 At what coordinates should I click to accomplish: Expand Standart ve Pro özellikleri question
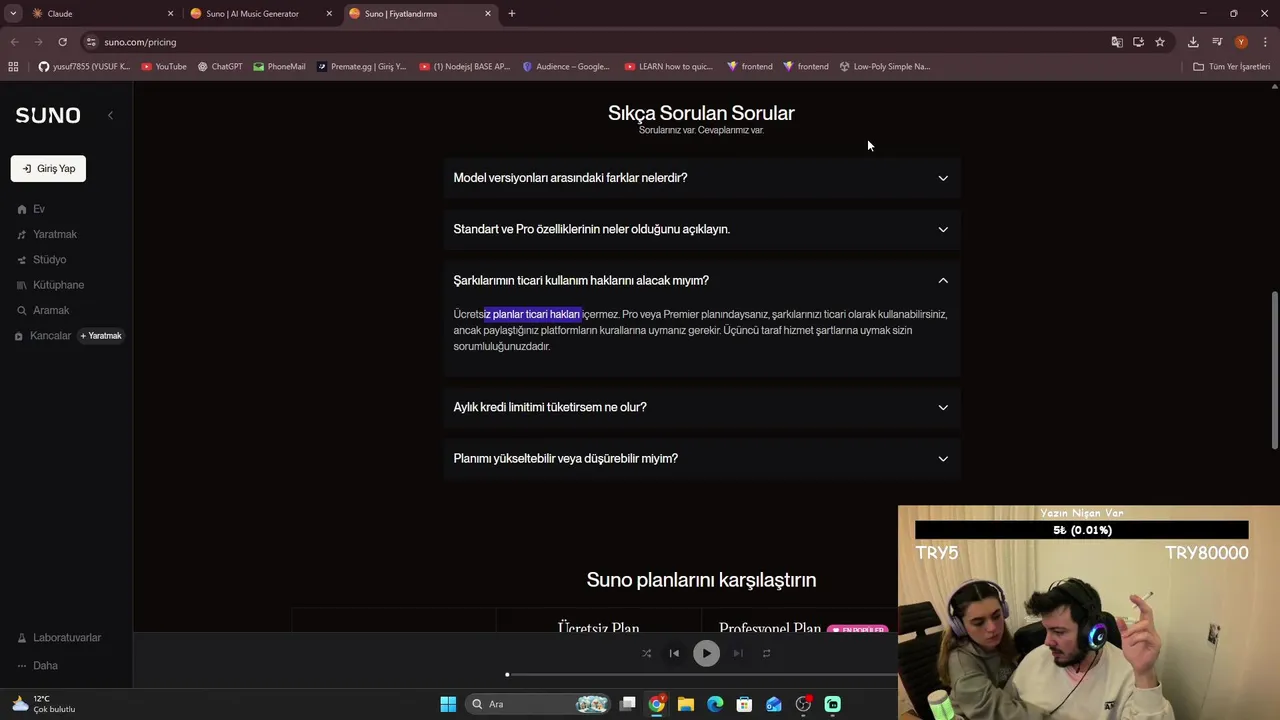coord(701,229)
